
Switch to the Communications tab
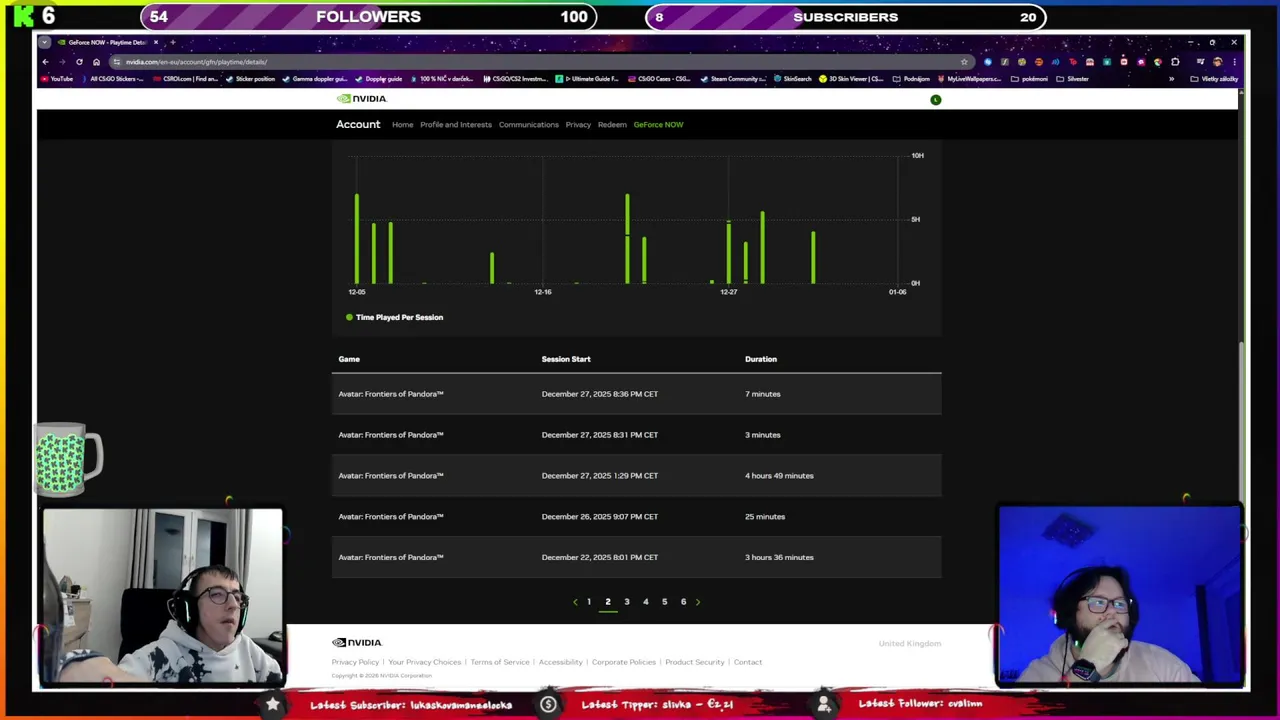(529, 125)
